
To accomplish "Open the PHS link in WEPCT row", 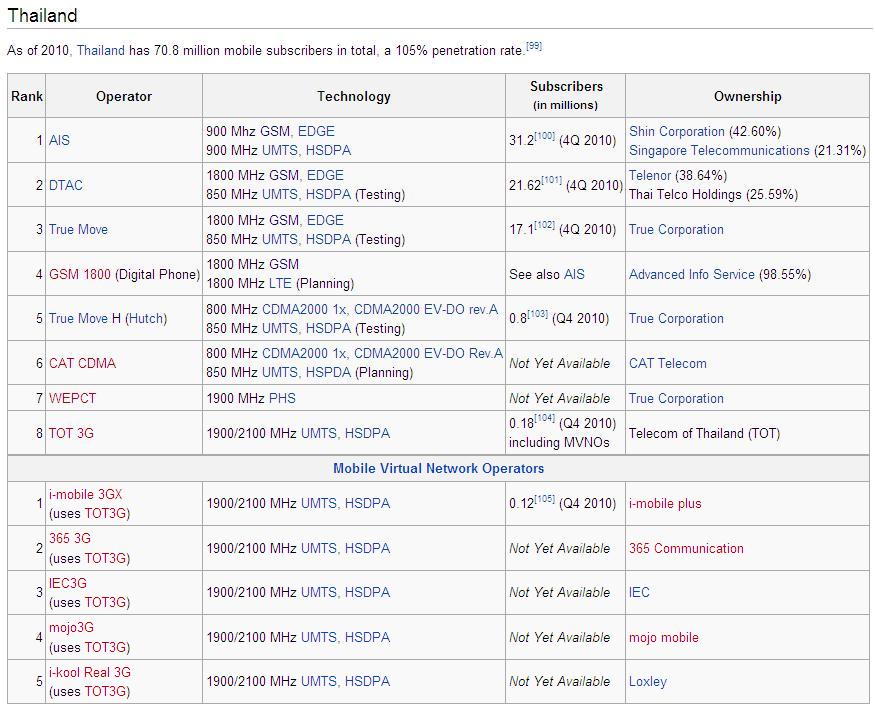I will (x=282, y=398).
